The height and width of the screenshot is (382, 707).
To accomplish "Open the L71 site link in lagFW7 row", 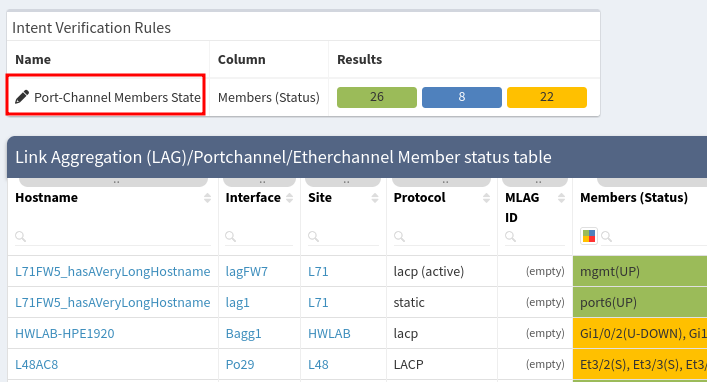I will (x=318, y=272).
